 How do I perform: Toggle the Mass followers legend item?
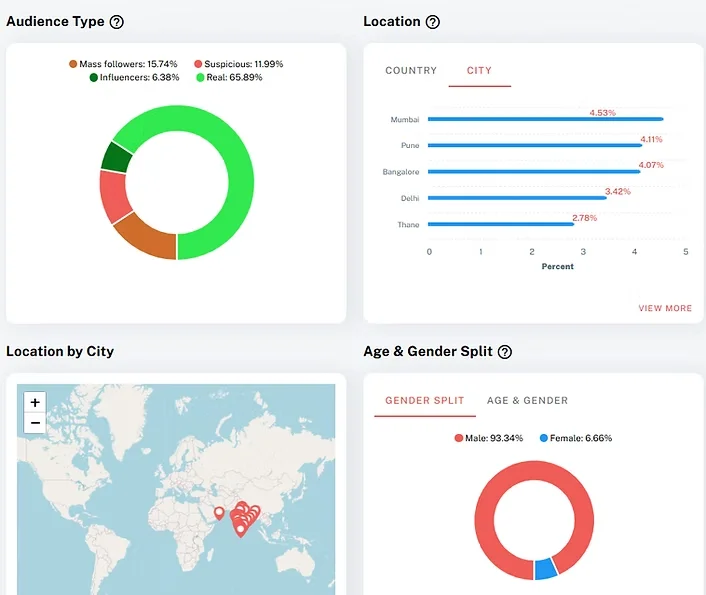click(123, 64)
